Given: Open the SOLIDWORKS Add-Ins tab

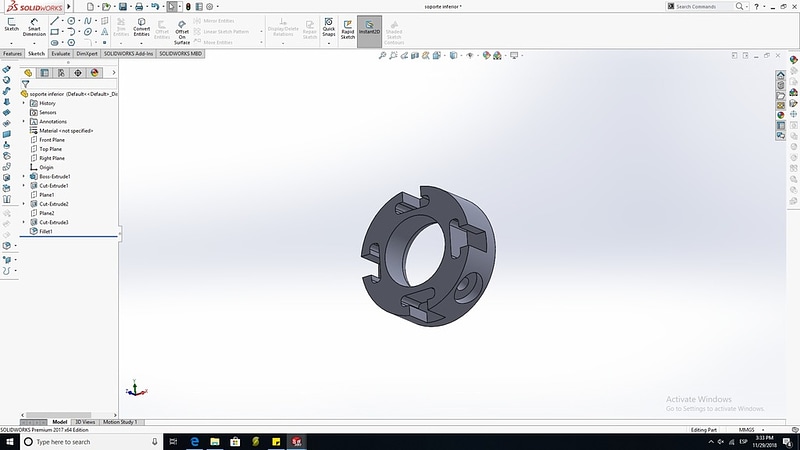Looking at the screenshot, I should pos(128,54).
